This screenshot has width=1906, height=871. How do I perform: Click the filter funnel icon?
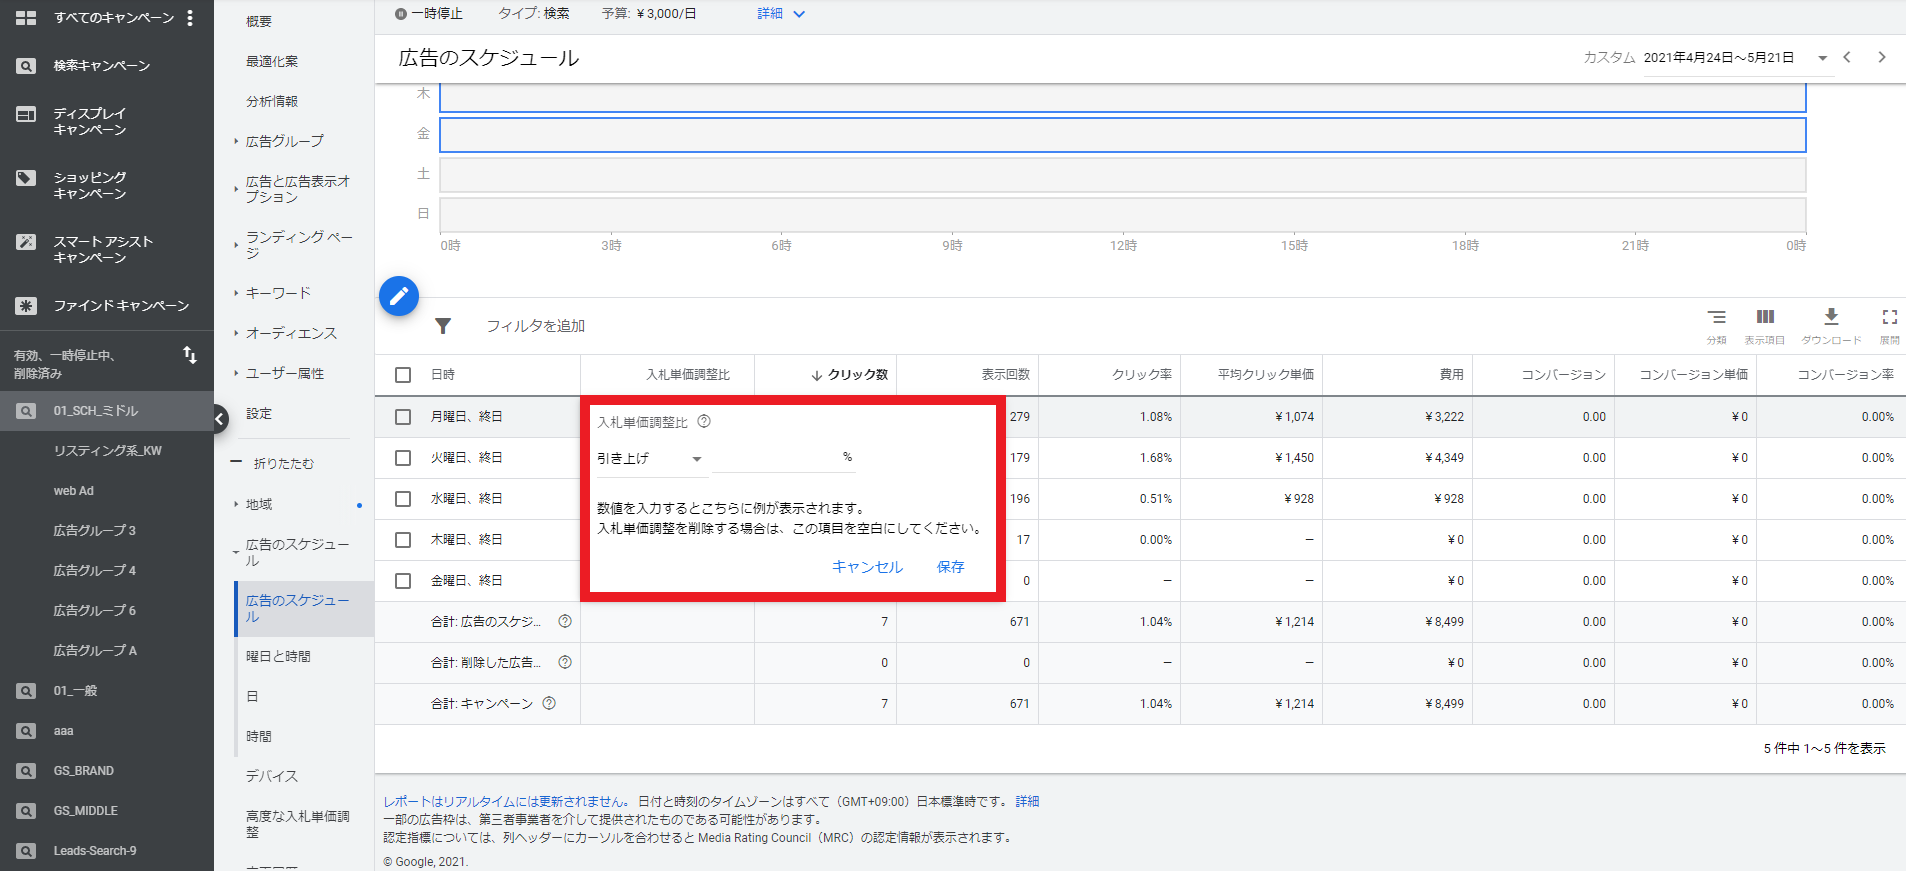pyautogui.click(x=443, y=326)
